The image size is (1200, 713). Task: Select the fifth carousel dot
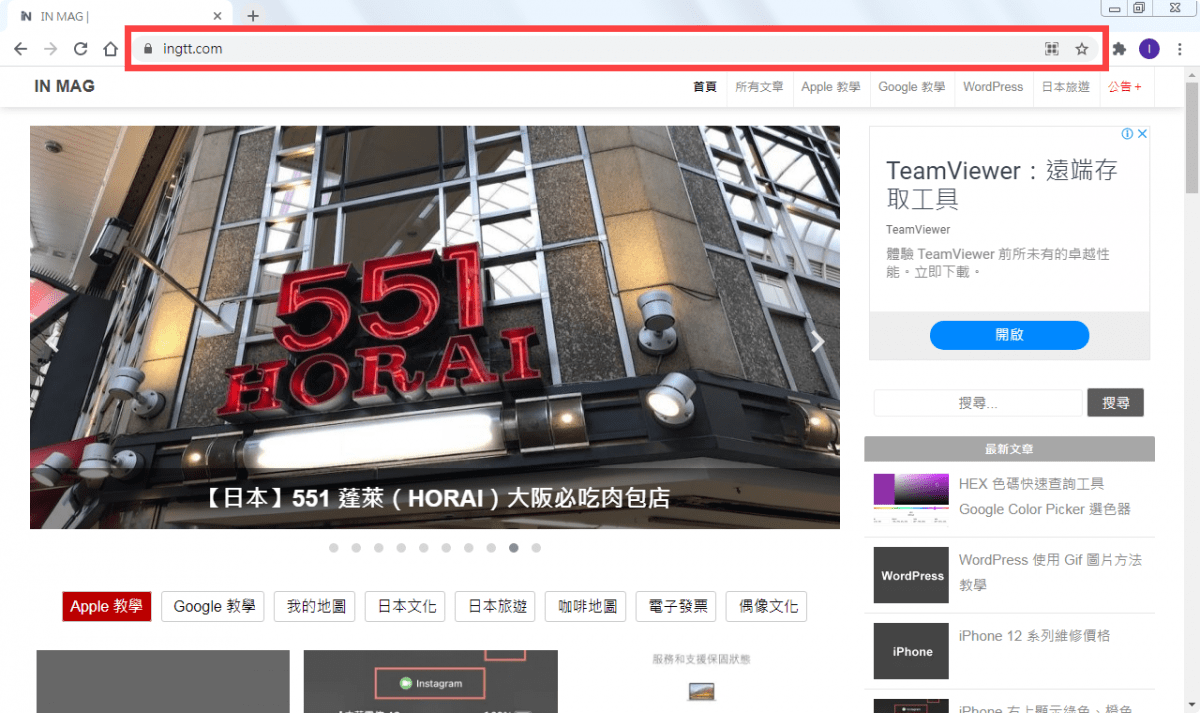[424, 548]
